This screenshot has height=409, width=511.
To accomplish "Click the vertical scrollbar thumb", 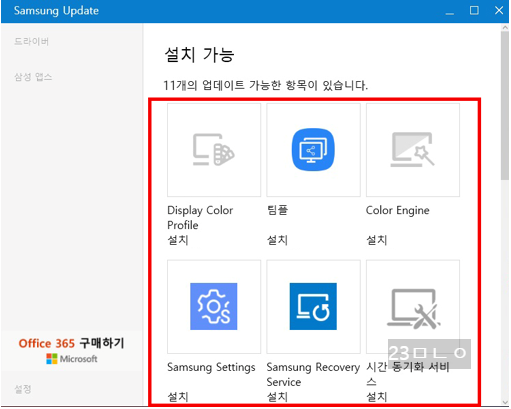I will pos(505,106).
